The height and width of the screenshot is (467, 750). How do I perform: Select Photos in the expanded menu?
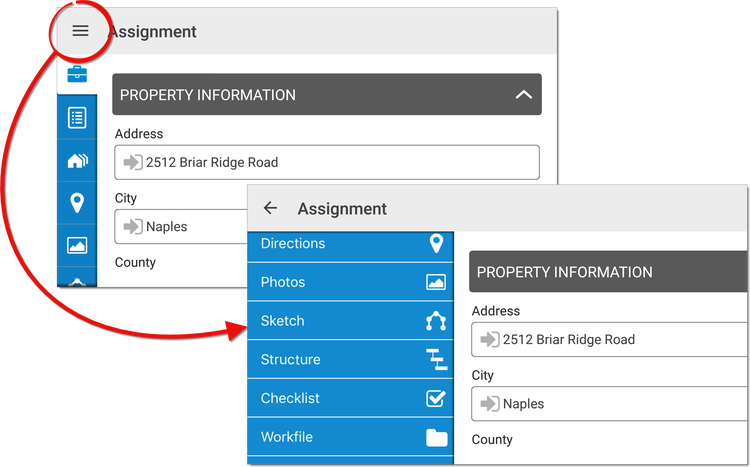tap(350, 282)
